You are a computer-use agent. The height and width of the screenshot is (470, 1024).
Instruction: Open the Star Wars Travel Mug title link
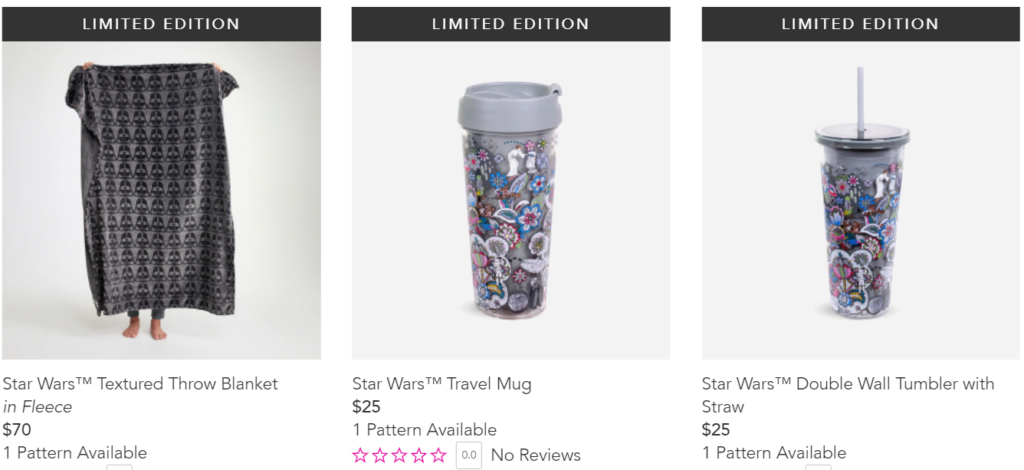pos(442,384)
